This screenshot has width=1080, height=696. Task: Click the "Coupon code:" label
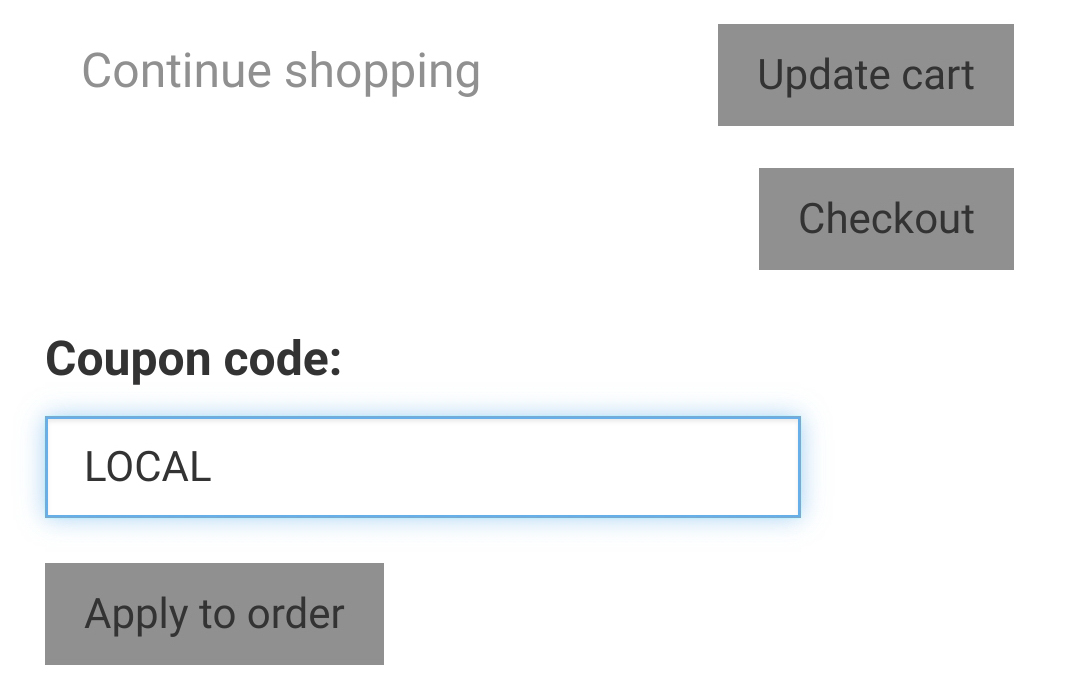194,360
